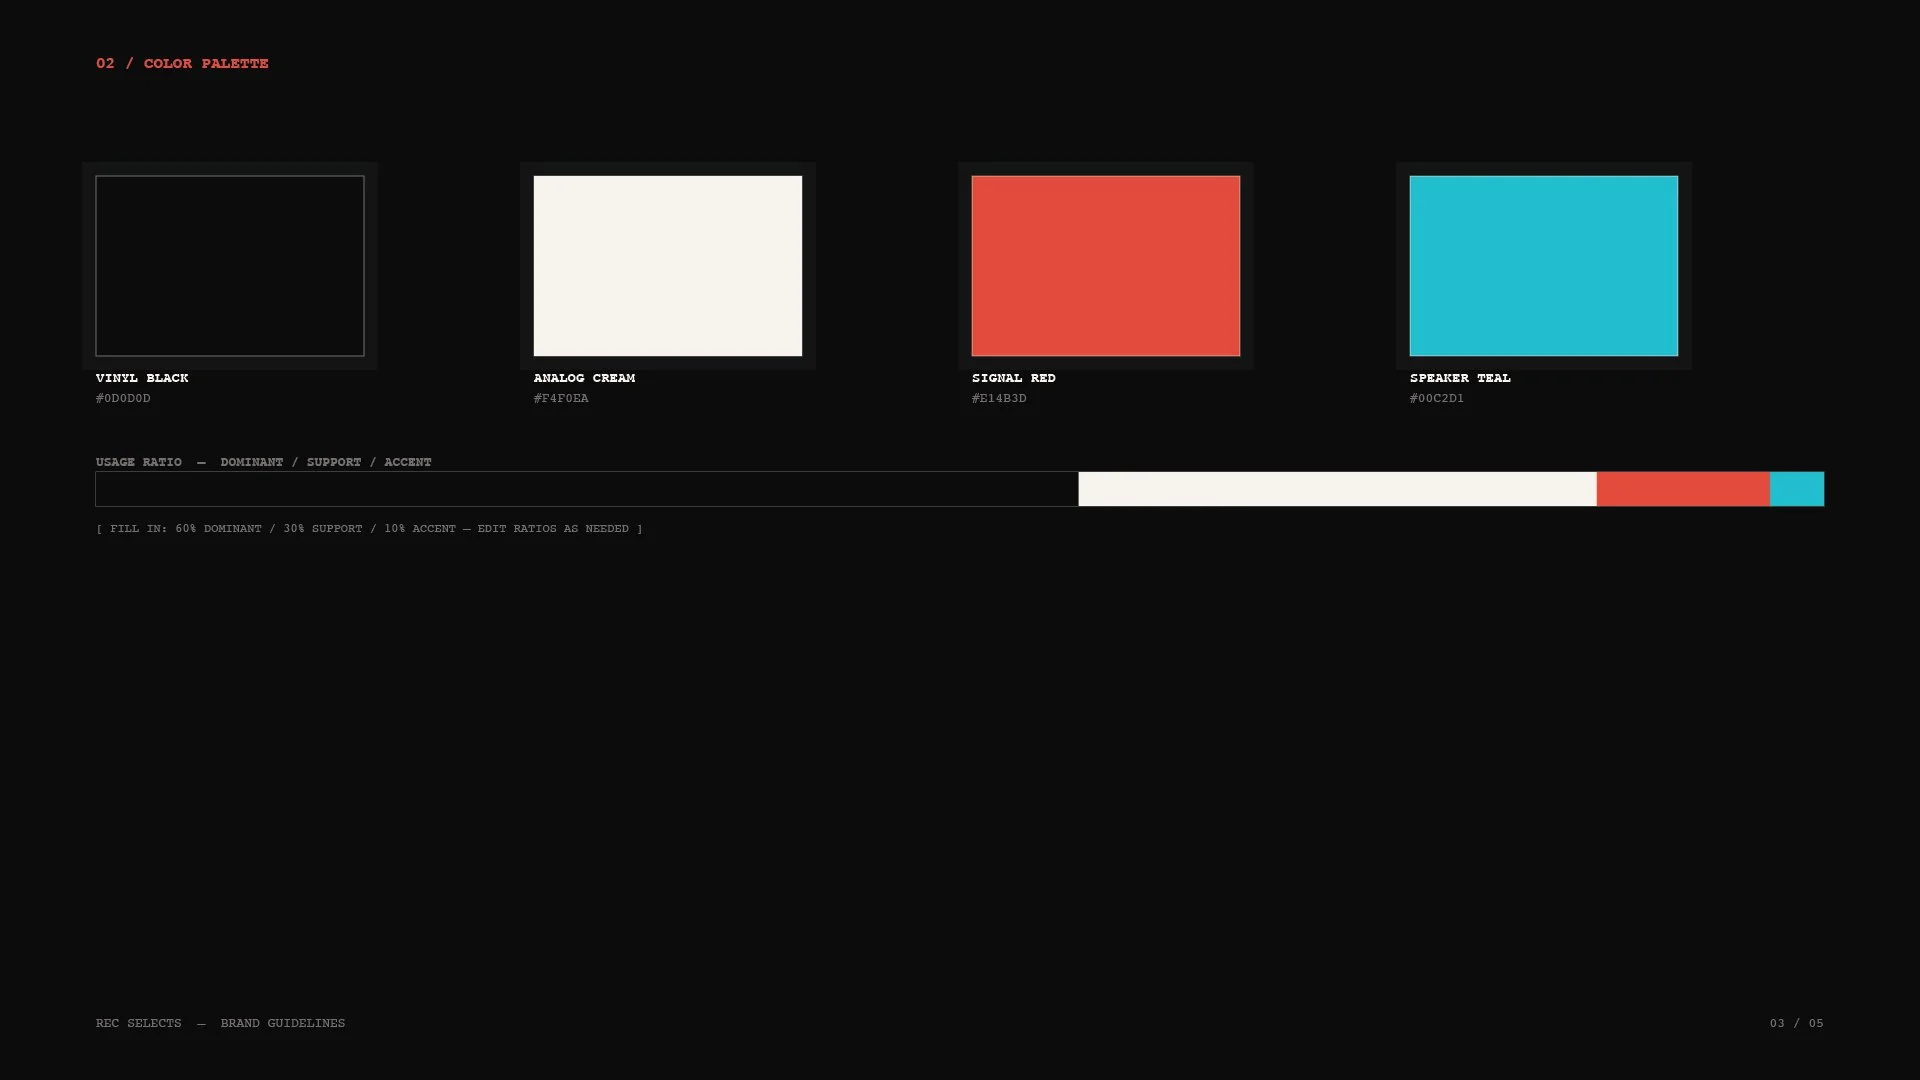This screenshot has width=1920, height=1080.
Task: Click the '#E14B3D' hex code
Action: point(999,398)
